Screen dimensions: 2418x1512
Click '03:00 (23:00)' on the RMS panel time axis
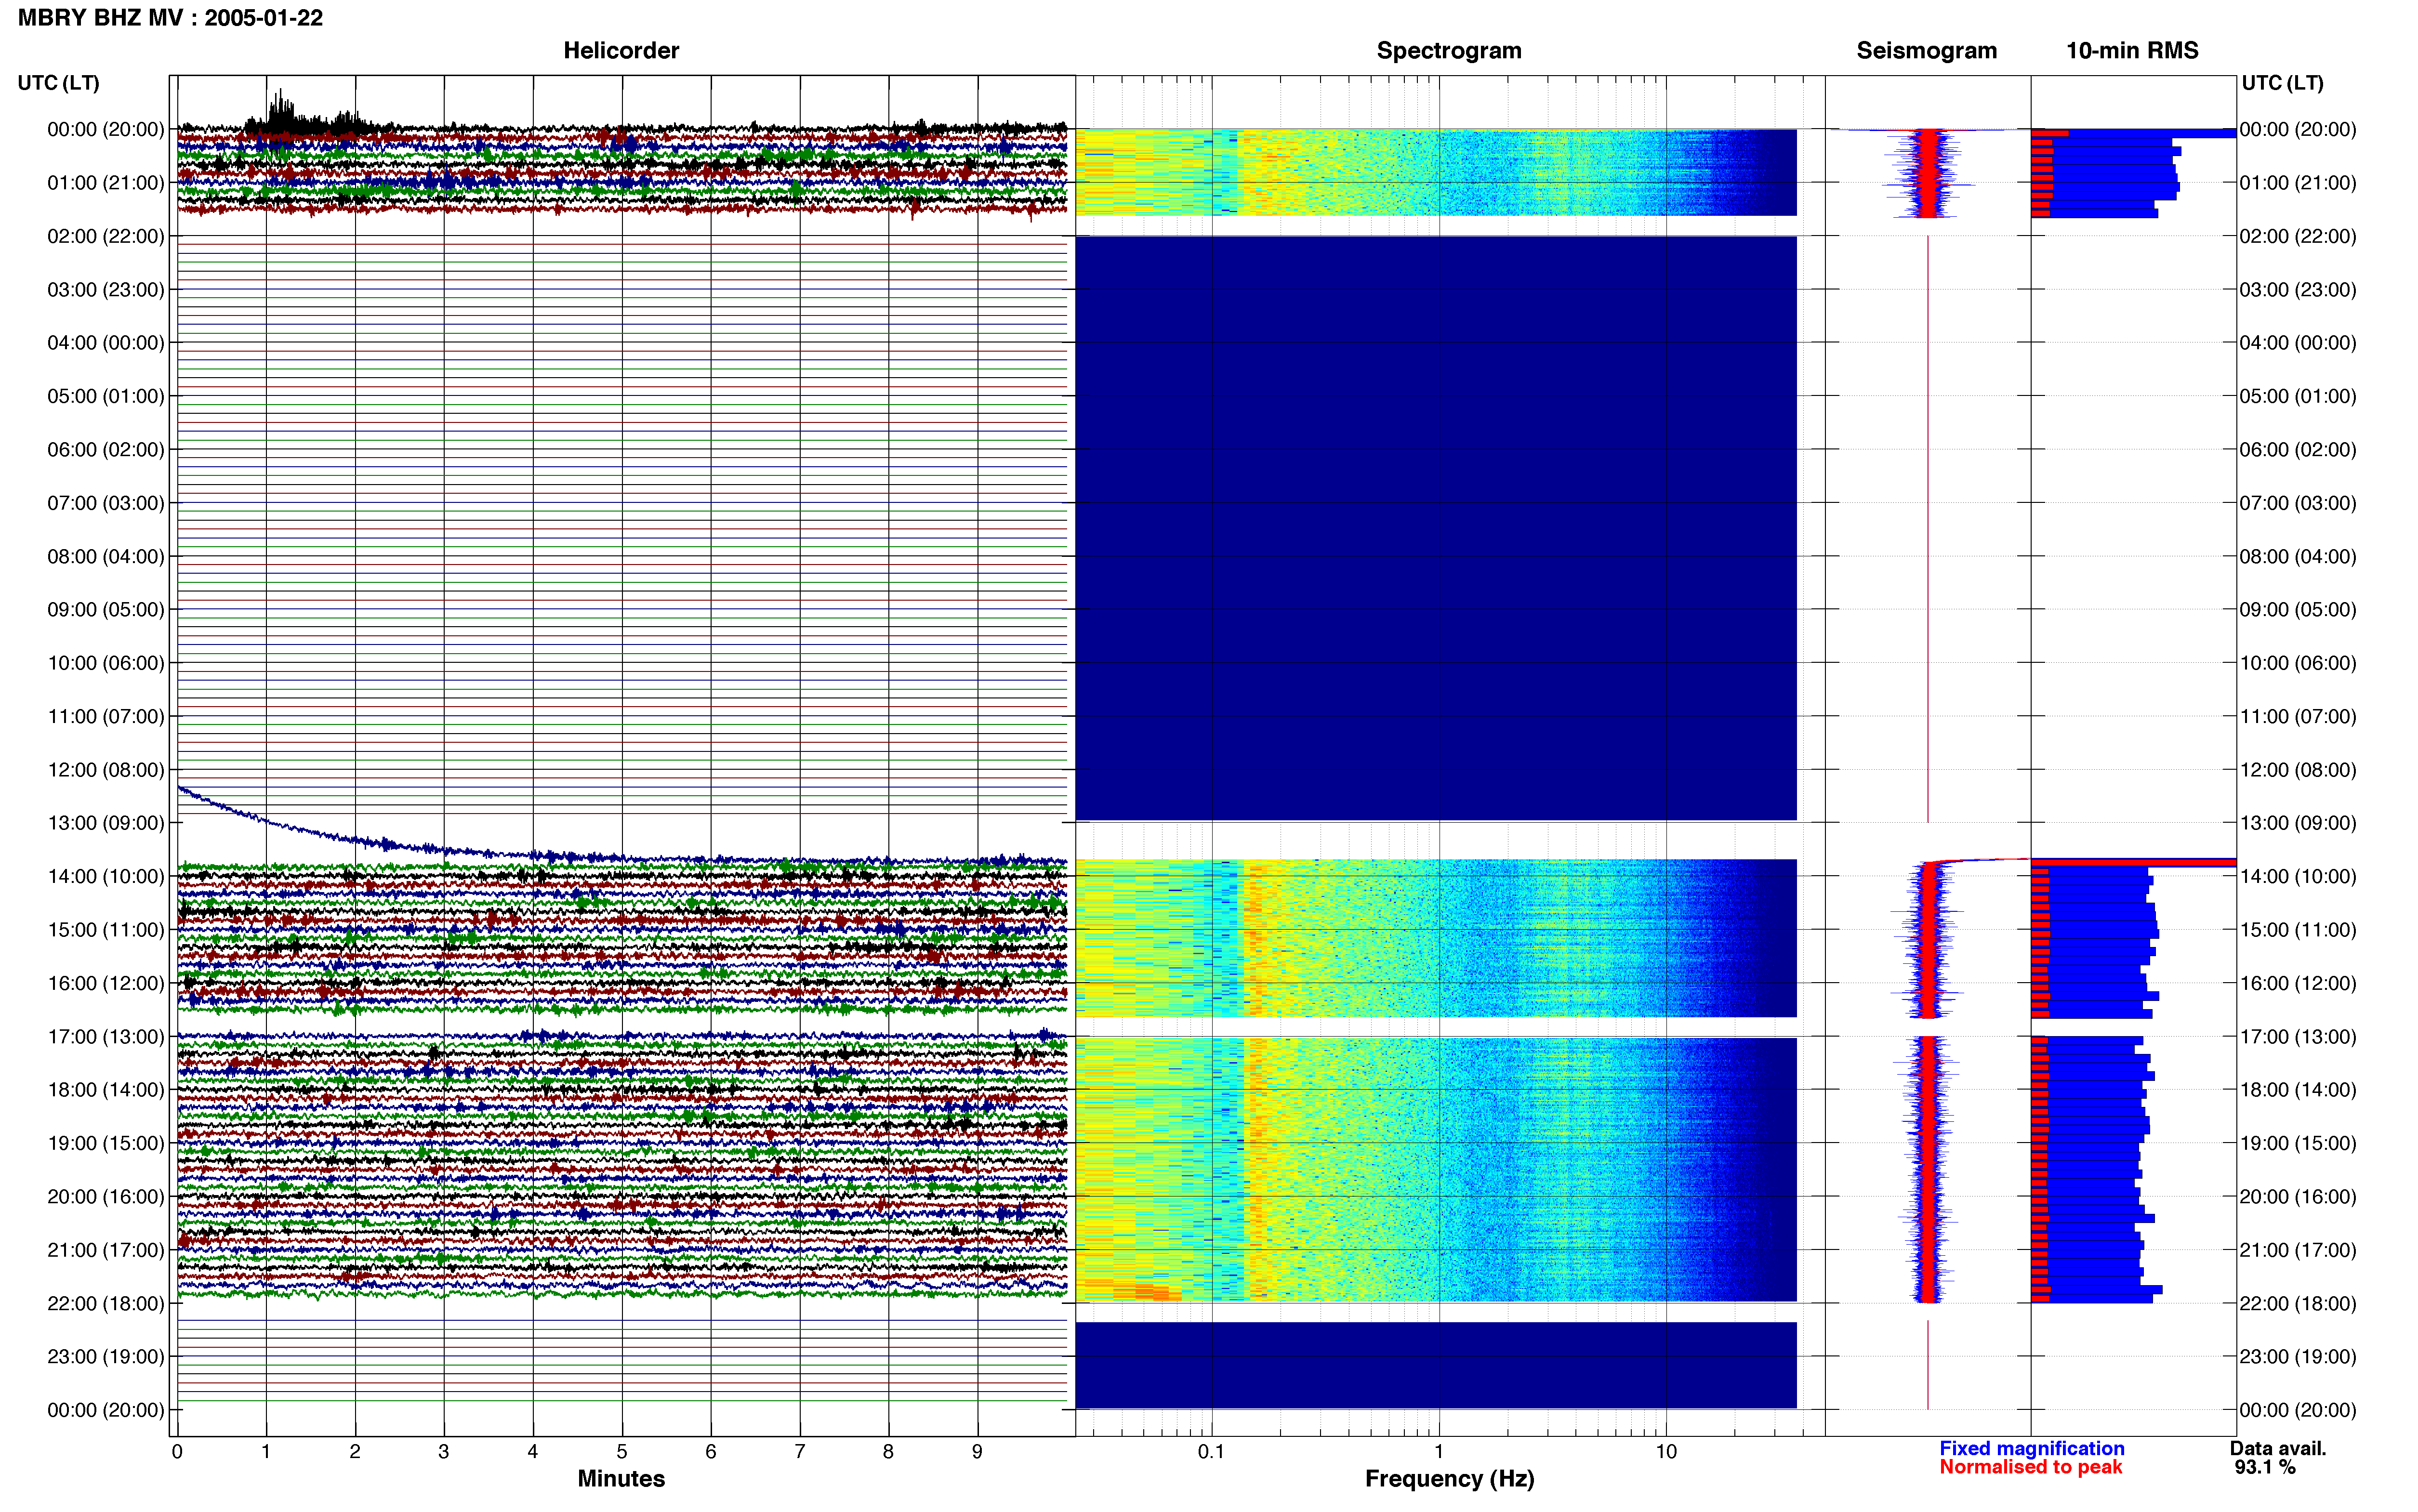[x=2298, y=290]
